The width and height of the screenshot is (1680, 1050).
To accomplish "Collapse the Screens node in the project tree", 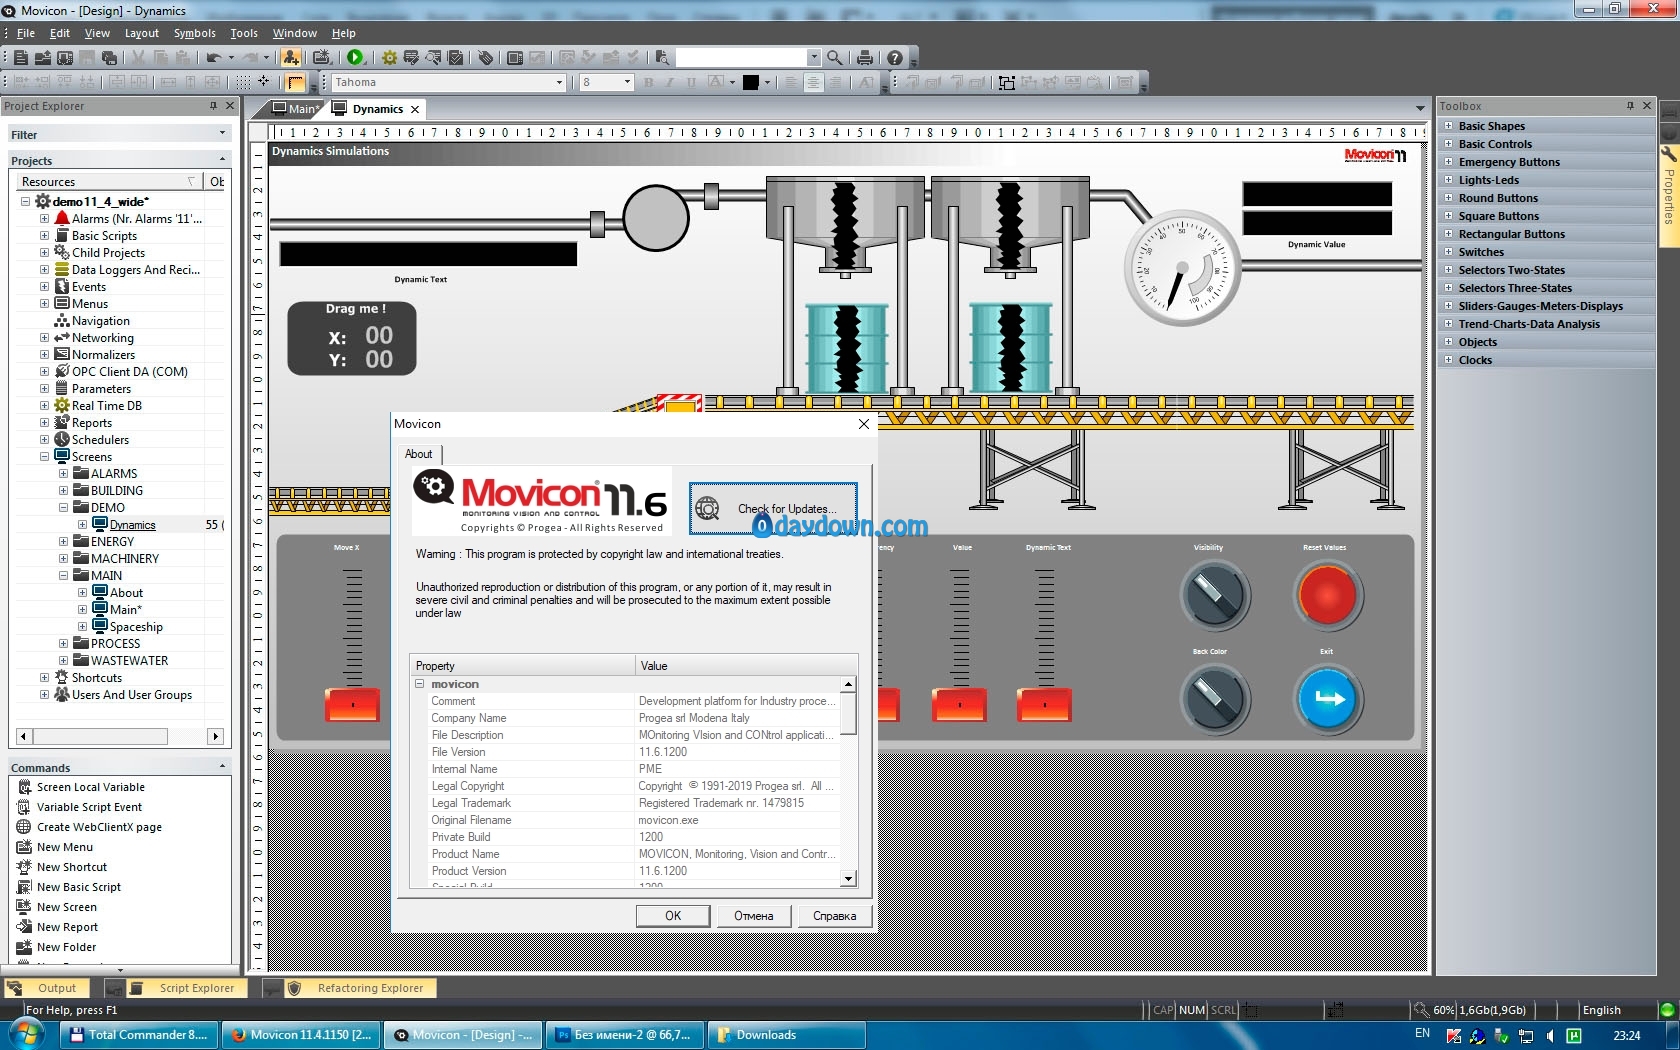I will (x=44, y=456).
